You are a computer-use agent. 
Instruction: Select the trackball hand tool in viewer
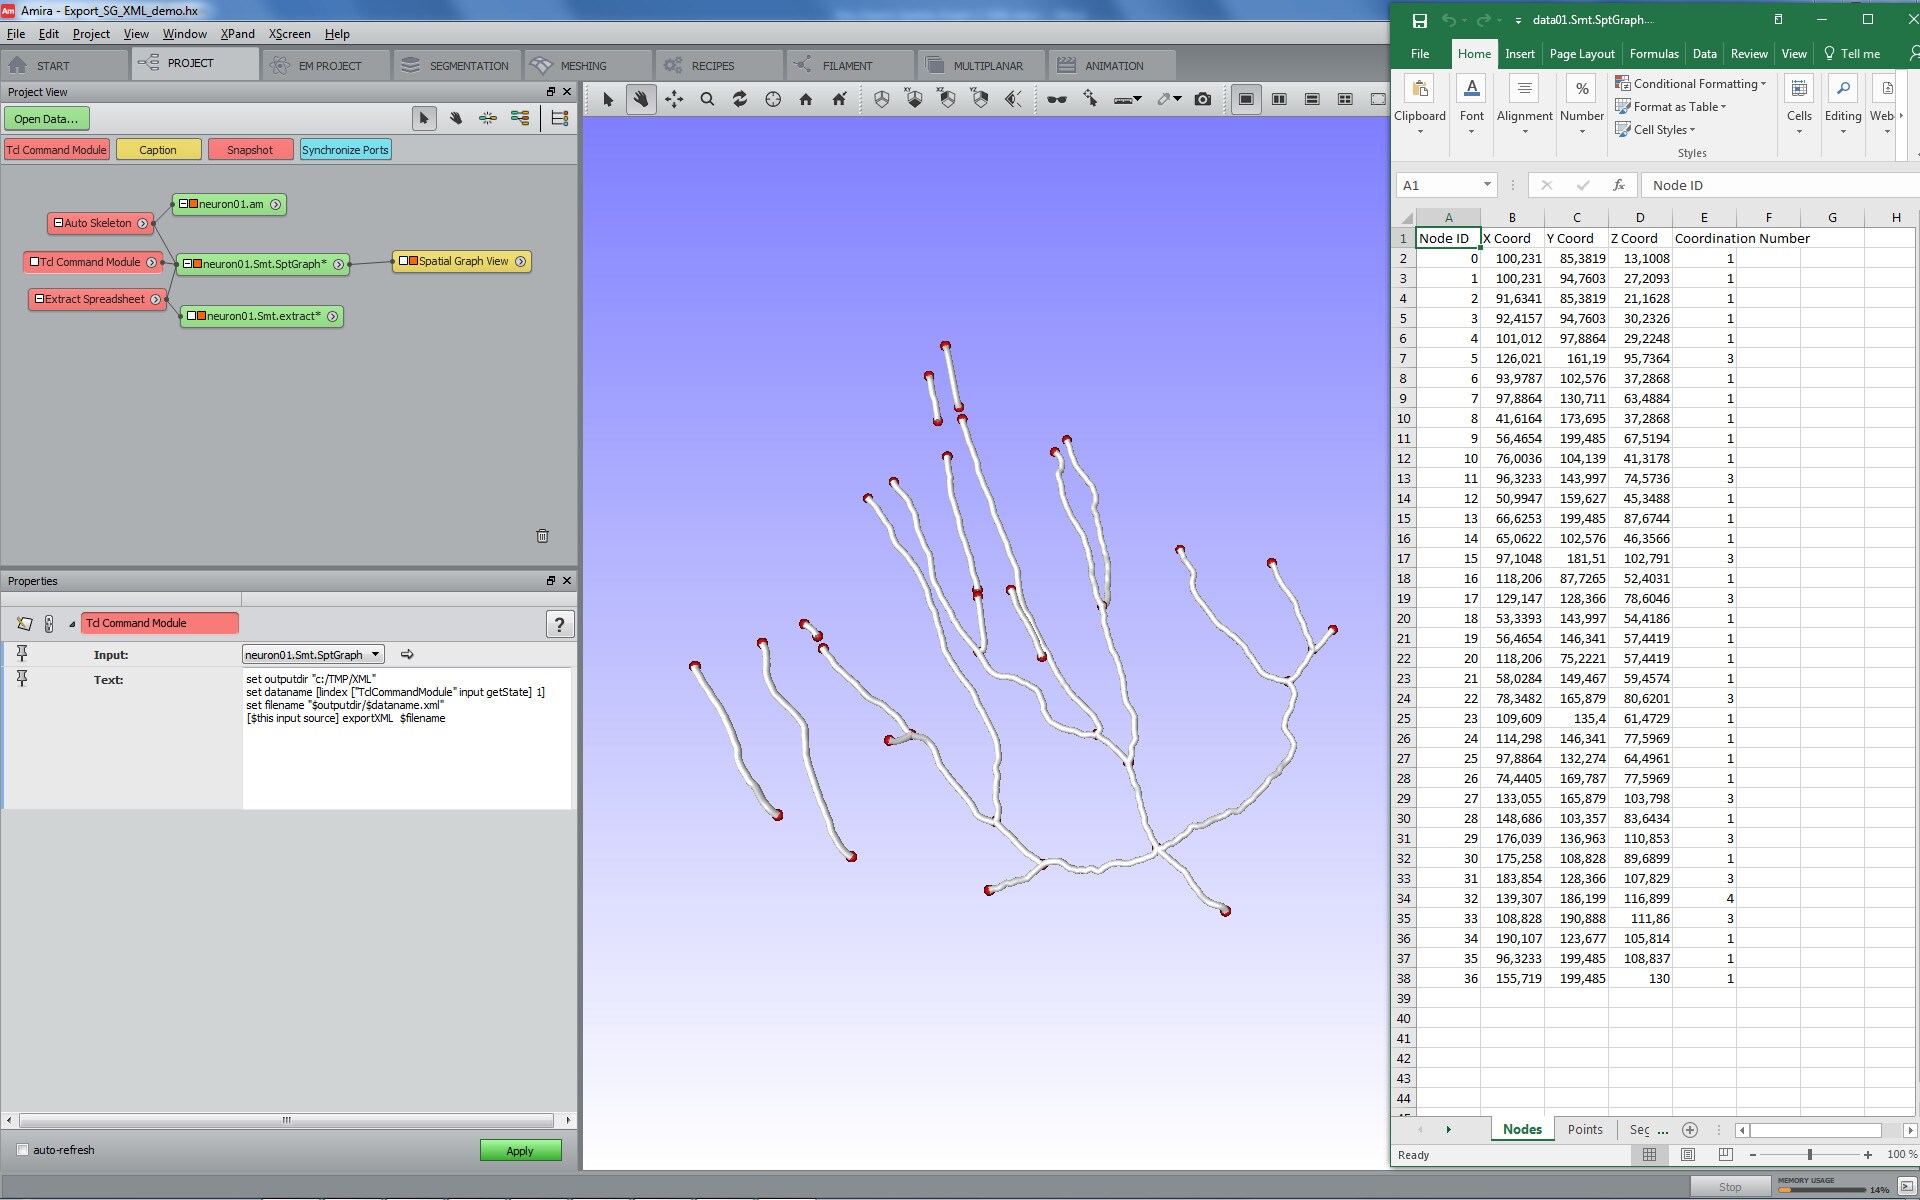(x=641, y=99)
